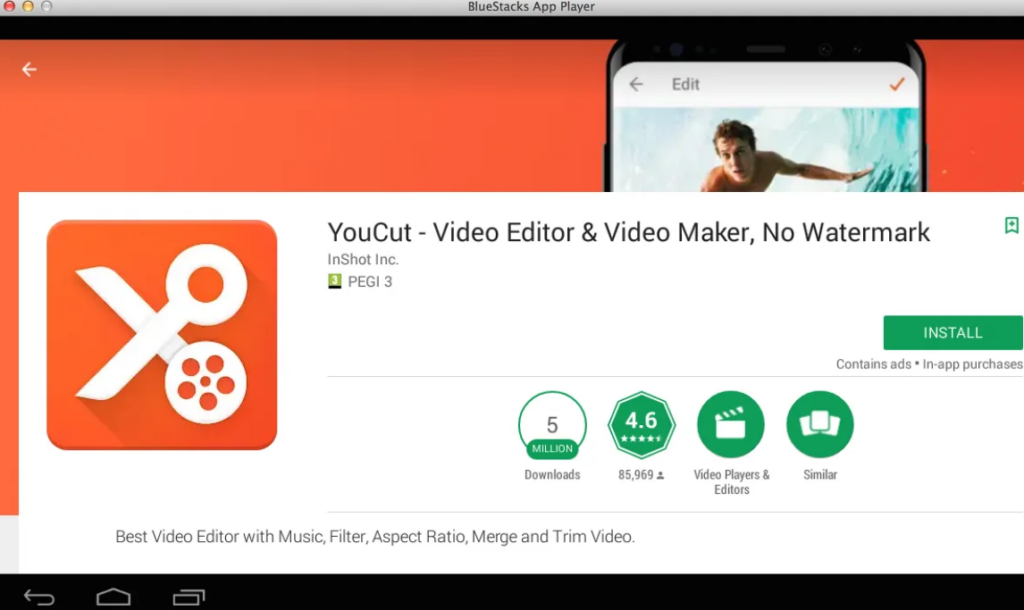Viewport: 1024px width, 610px height.
Task: Click the 85,969 reviews count
Action: point(641,475)
